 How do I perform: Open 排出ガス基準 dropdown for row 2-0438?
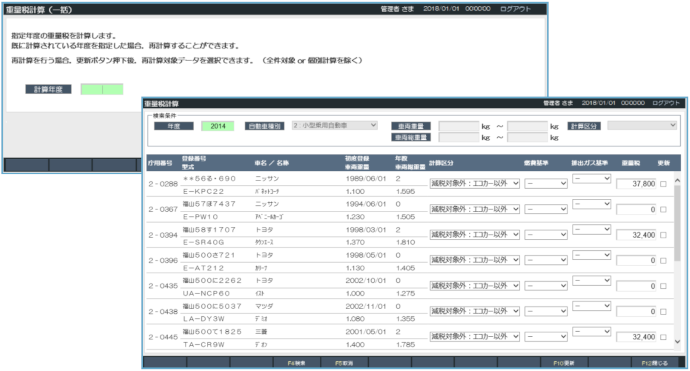coord(591,306)
